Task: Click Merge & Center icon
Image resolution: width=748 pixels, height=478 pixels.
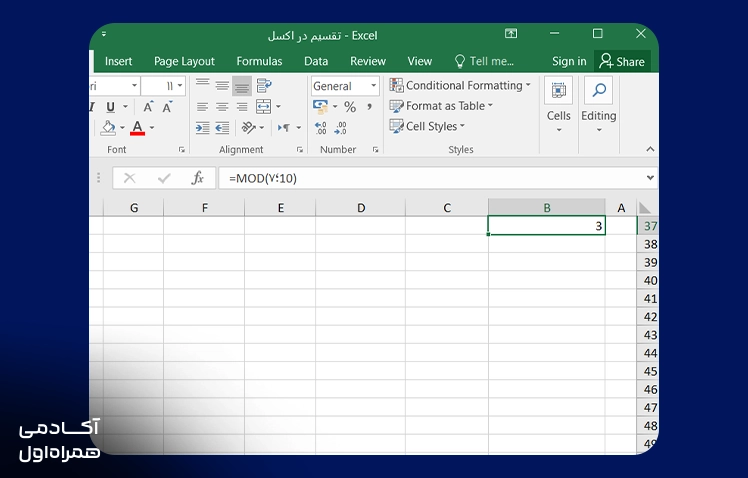Action: tap(263, 106)
